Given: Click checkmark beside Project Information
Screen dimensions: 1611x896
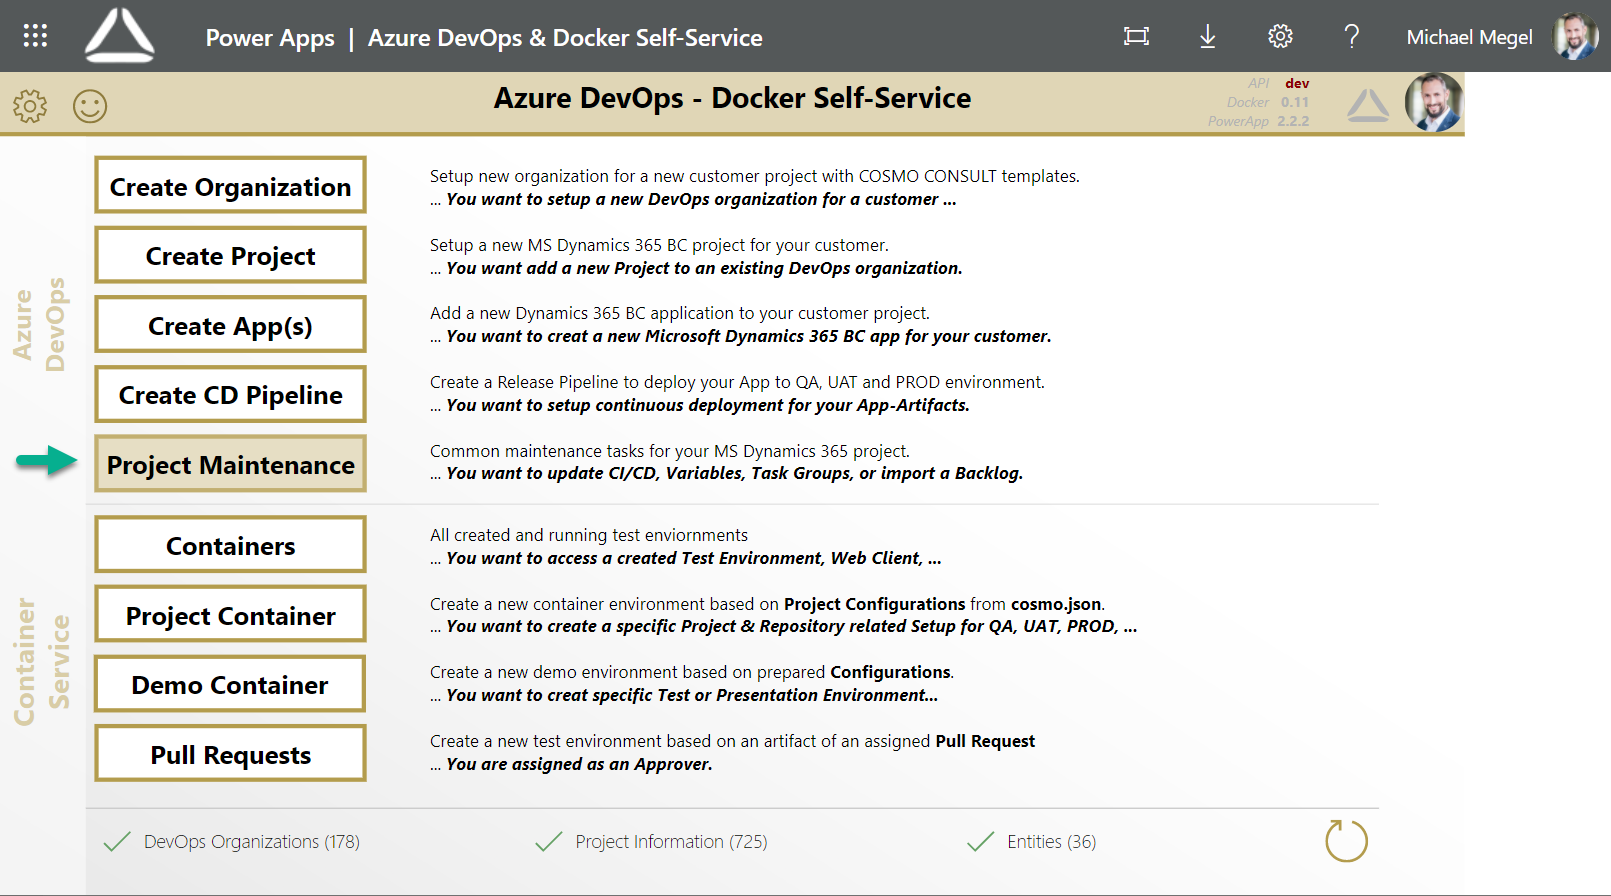Looking at the screenshot, I should click(x=549, y=841).
